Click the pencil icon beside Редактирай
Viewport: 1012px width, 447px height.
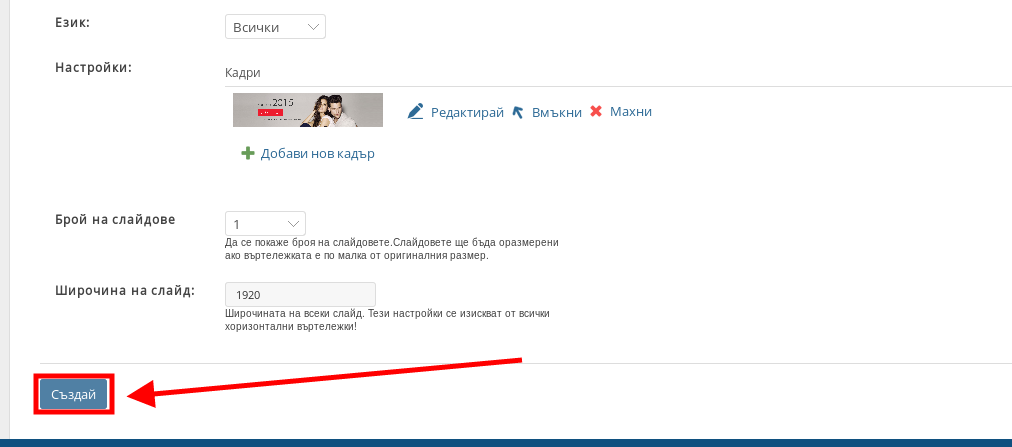coord(416,112)
